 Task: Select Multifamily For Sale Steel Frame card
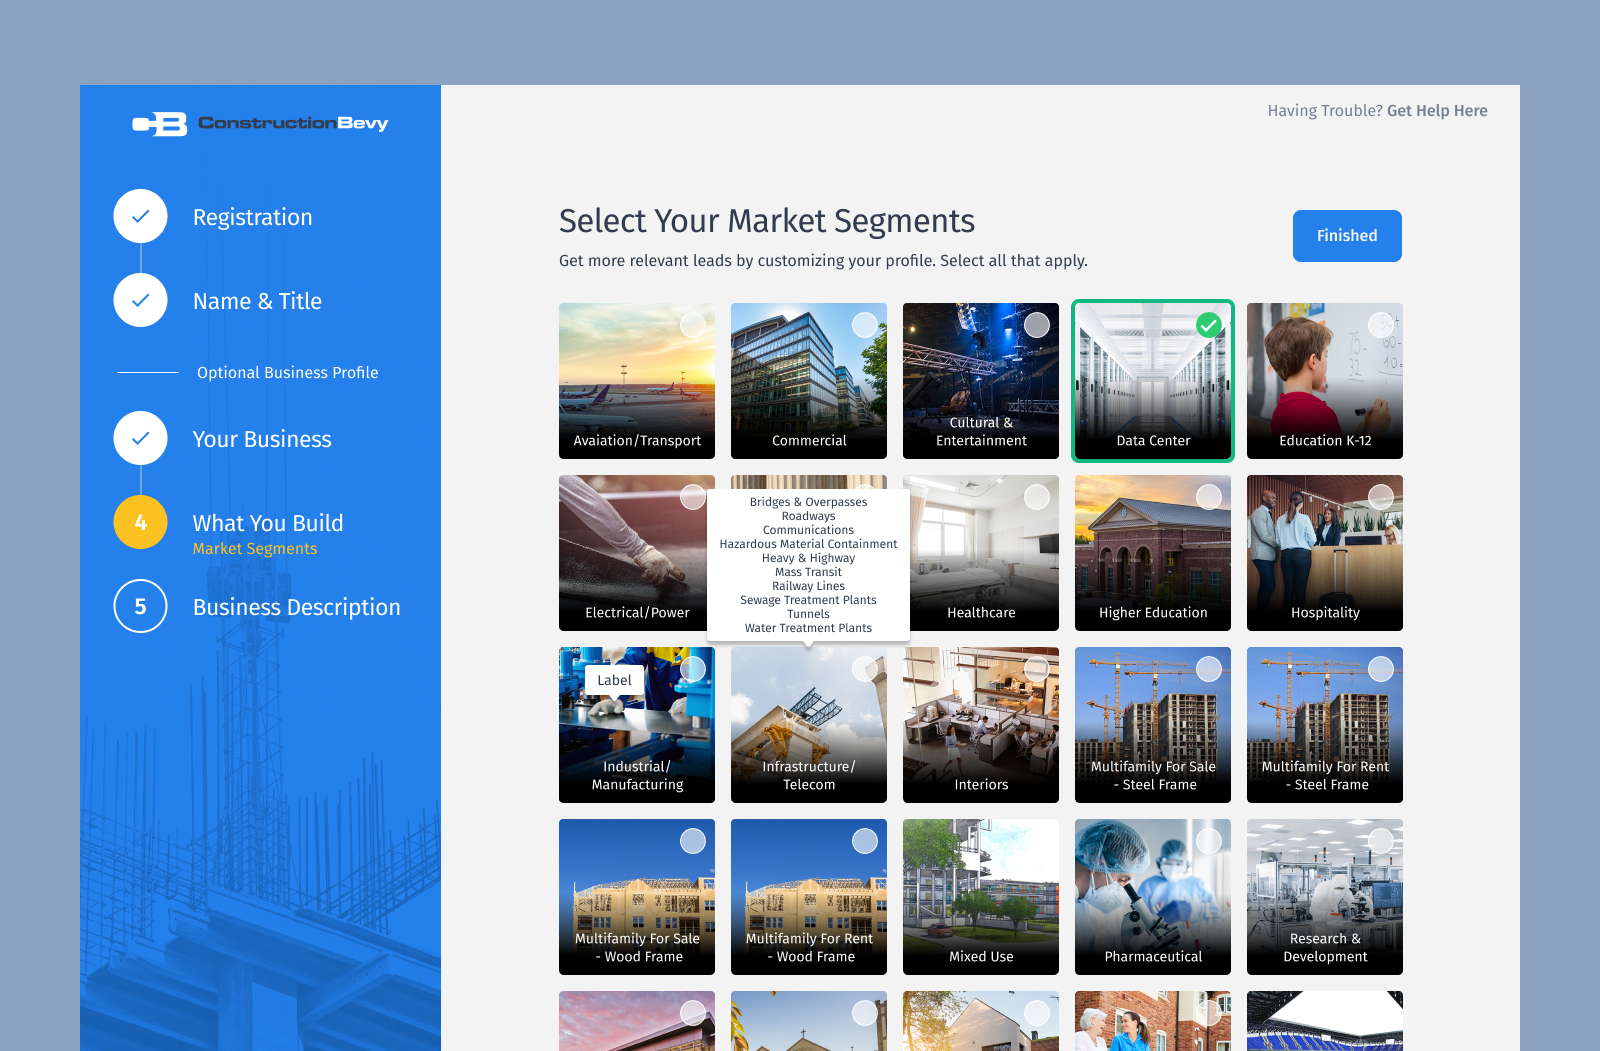click(1153, 725)
